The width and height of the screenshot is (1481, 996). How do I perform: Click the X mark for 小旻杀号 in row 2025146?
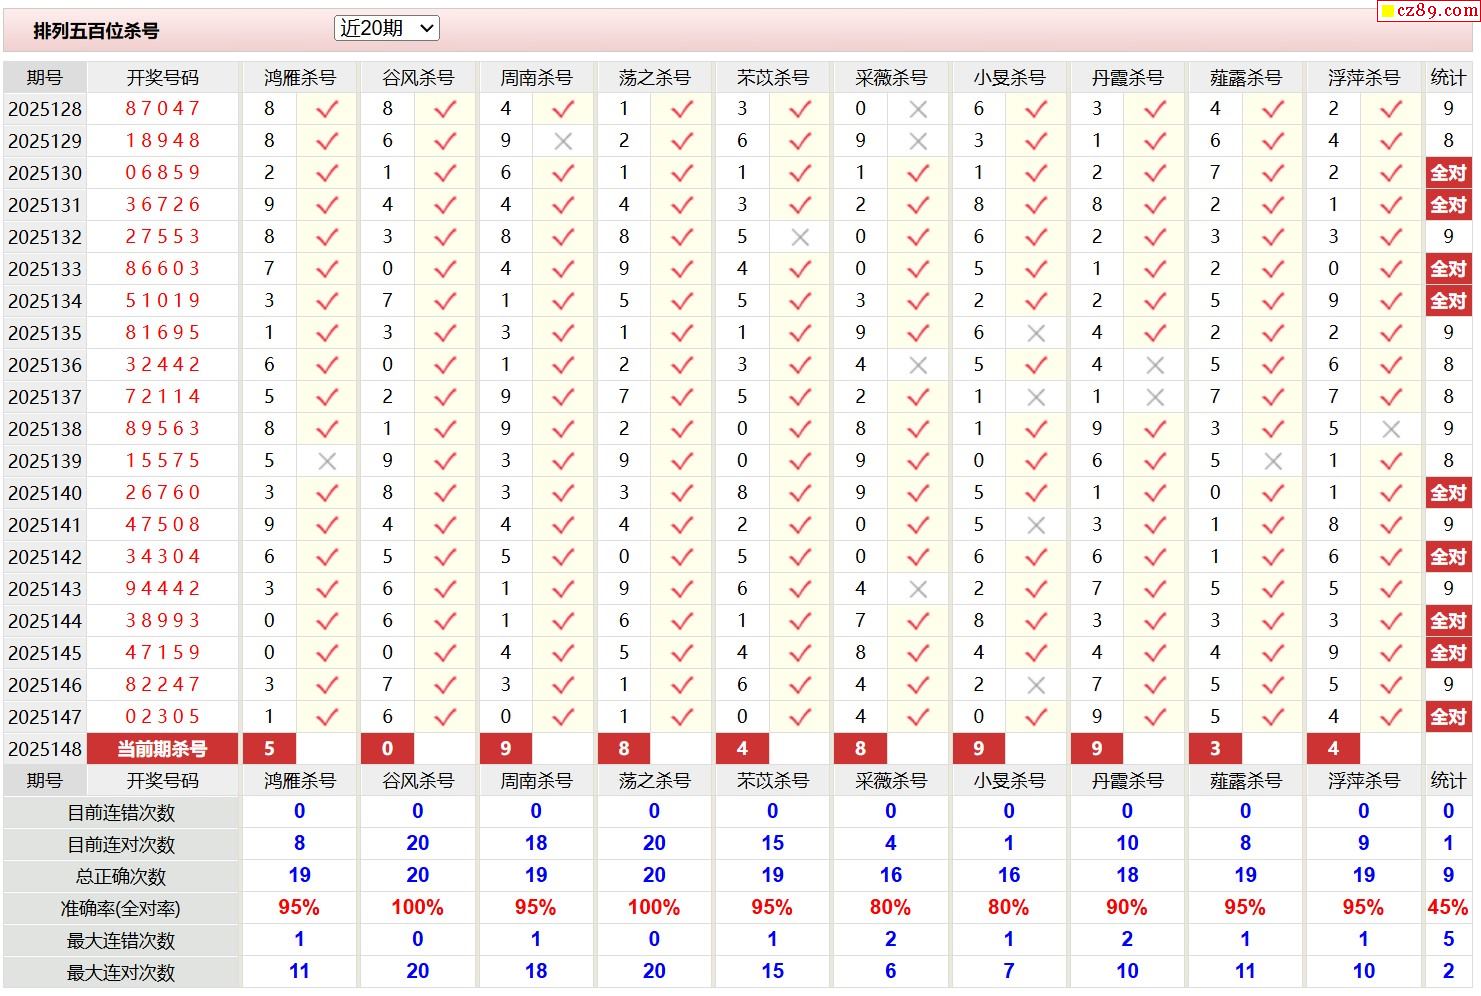coord(1036,685)
